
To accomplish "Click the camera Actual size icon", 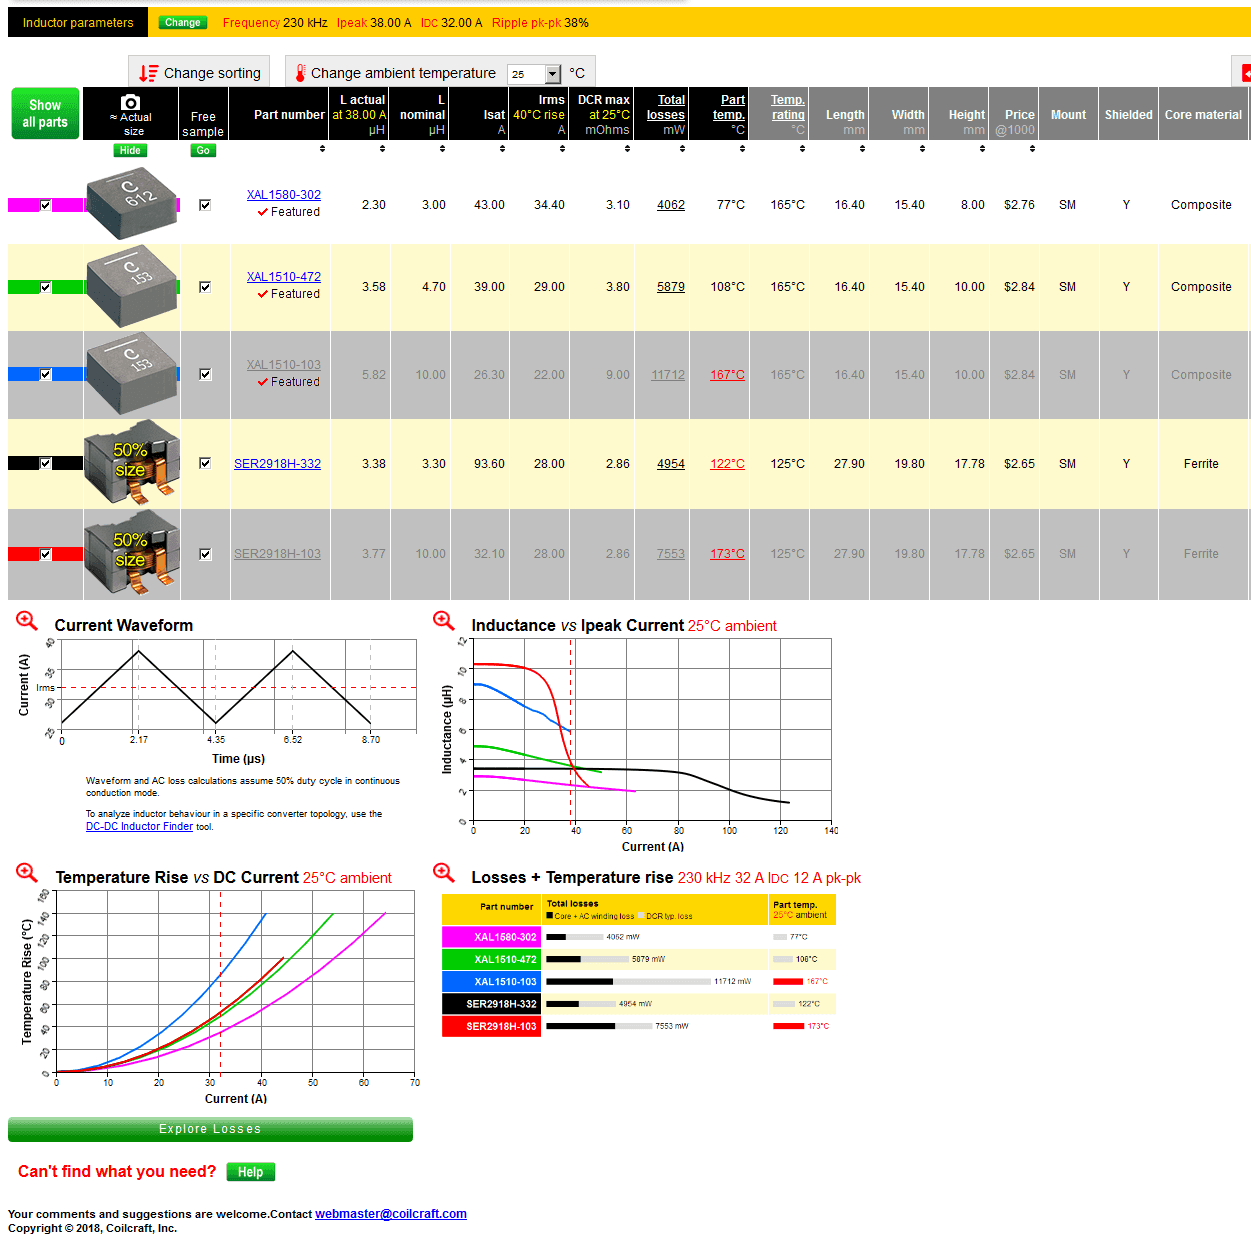I will pyautogui.click(x=130, y=103).
